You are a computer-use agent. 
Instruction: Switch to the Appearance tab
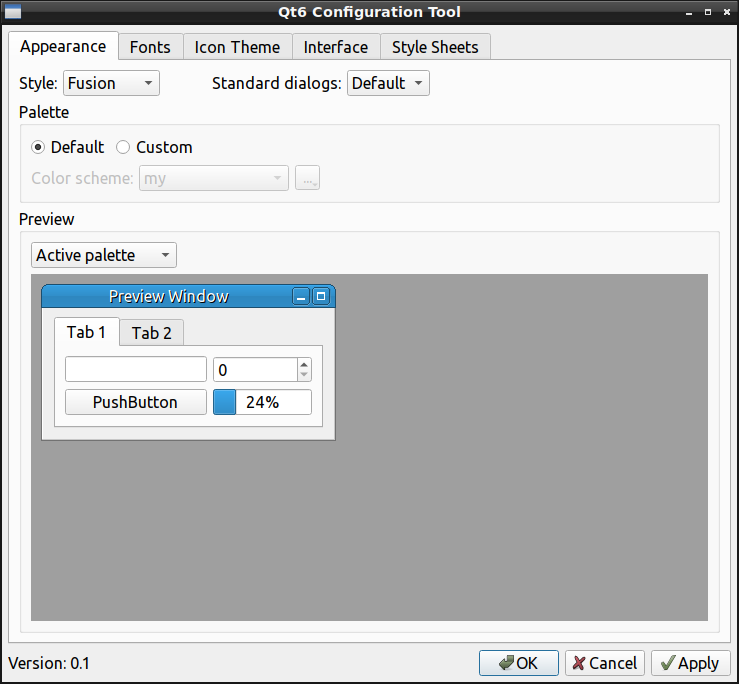(63, 46)
